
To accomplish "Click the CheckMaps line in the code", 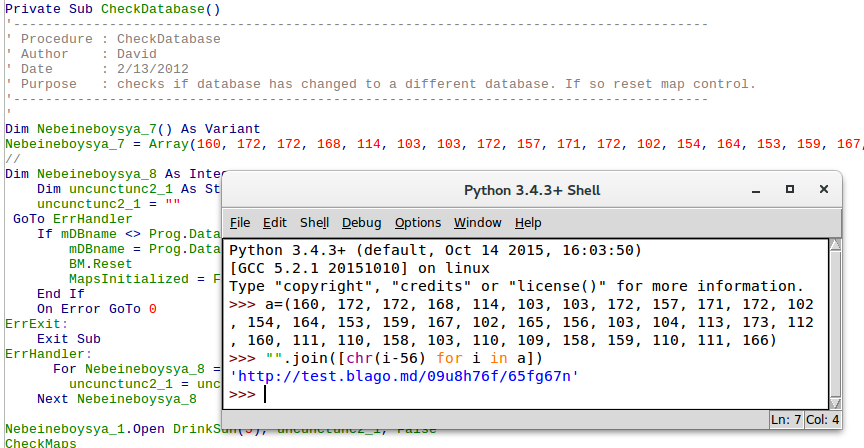I will 40,443.
